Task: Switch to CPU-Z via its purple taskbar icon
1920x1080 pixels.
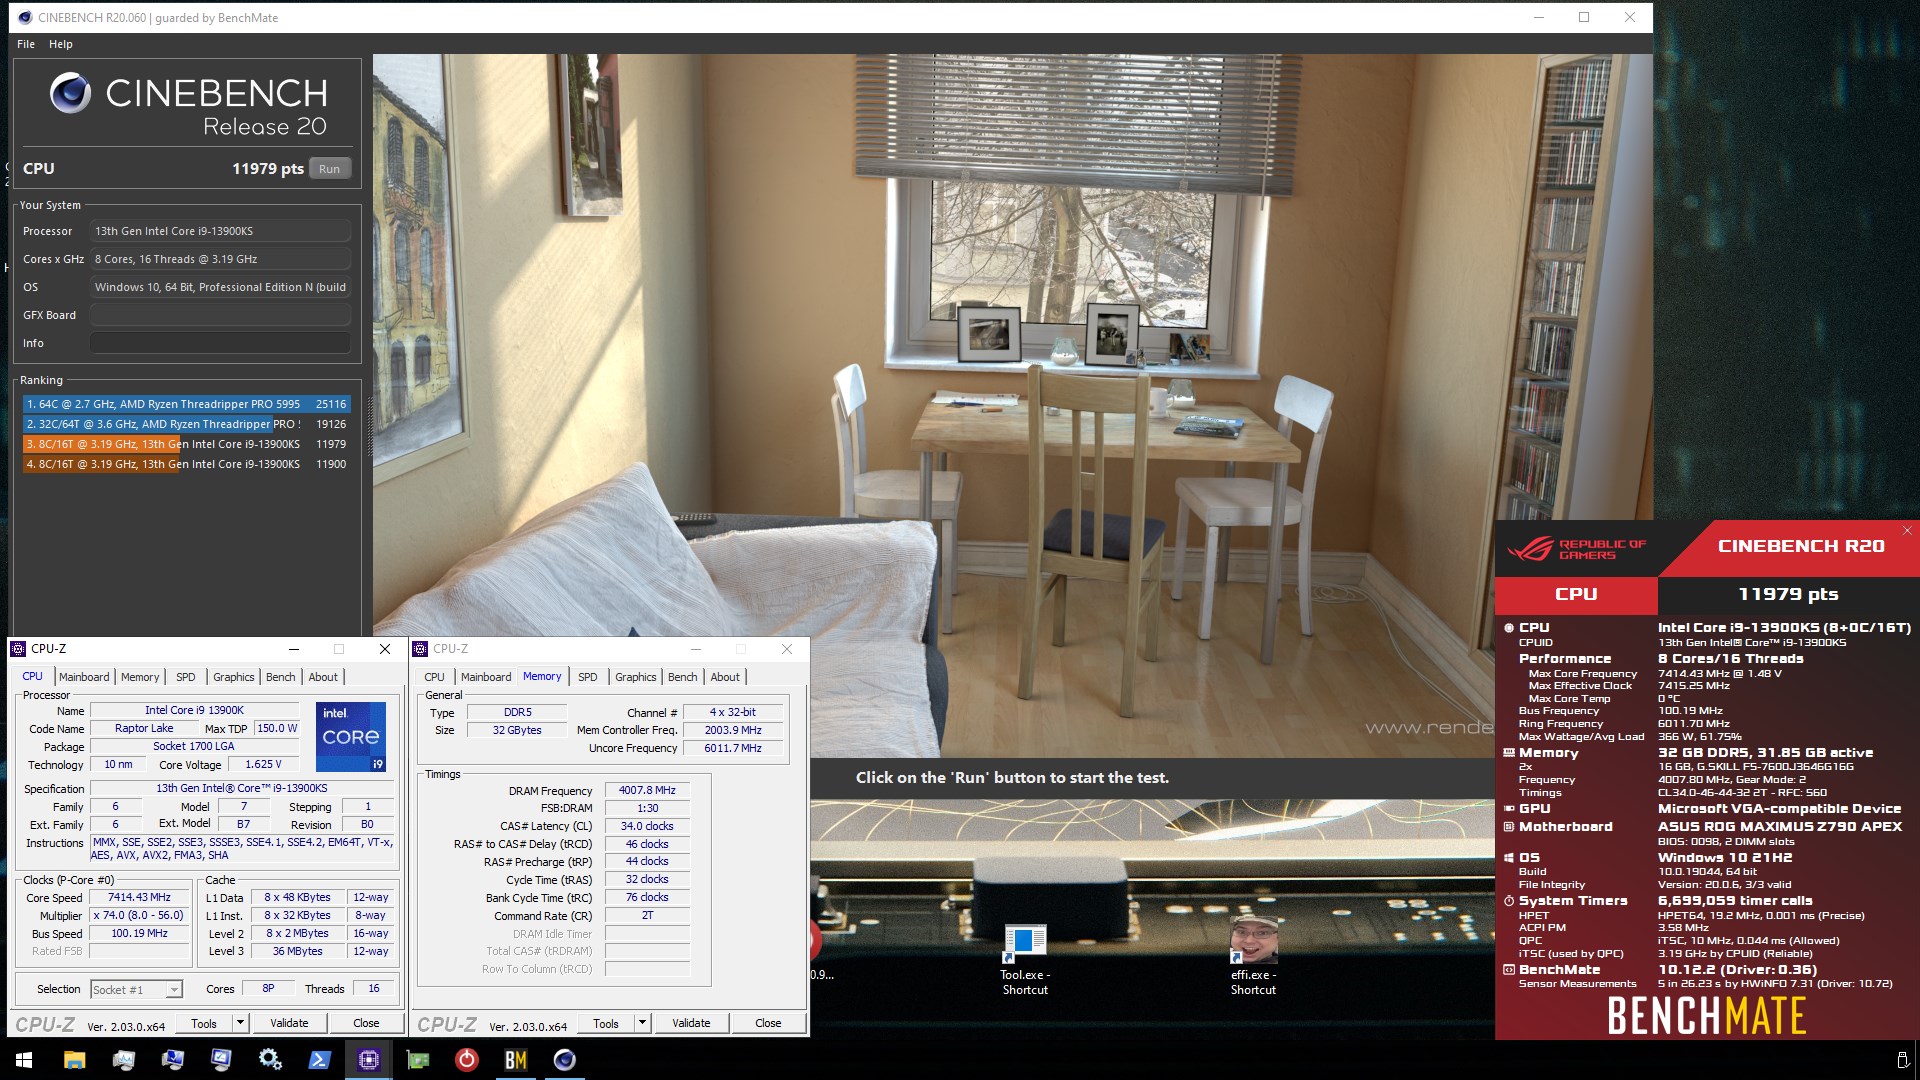Action: pos(369,1060)
